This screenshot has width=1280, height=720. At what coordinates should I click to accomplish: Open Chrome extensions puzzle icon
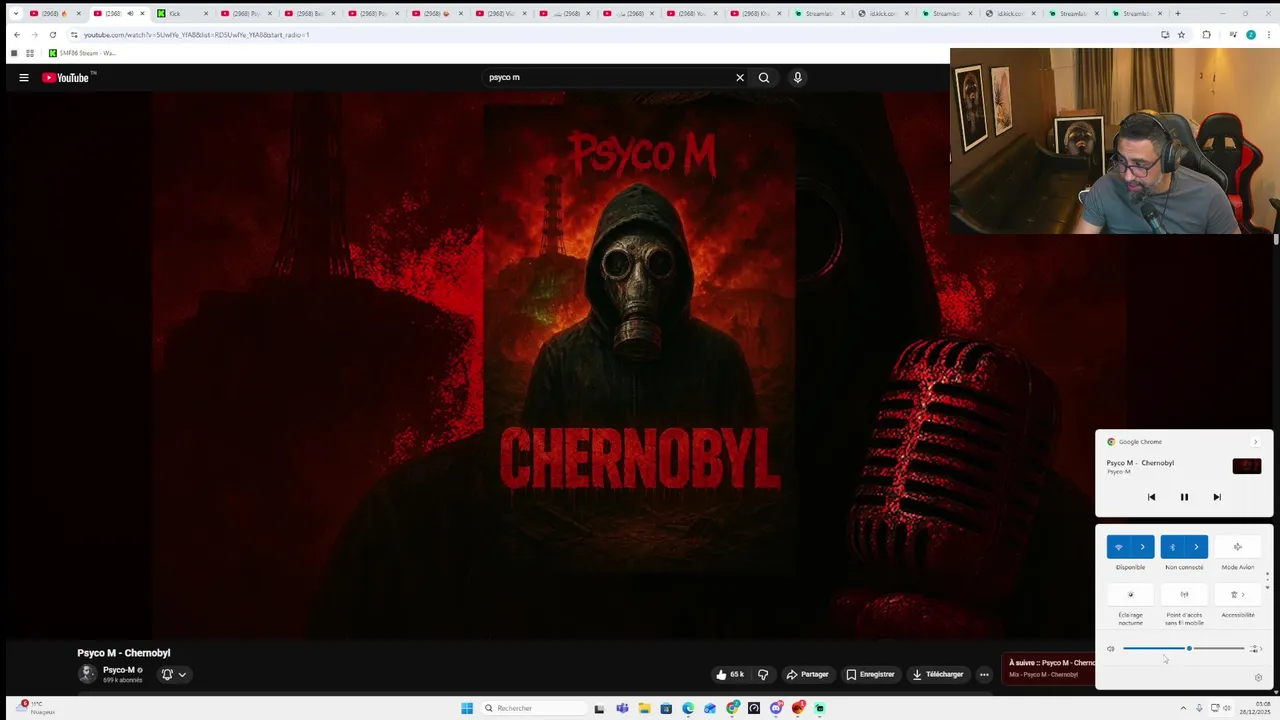[1206, 35]
